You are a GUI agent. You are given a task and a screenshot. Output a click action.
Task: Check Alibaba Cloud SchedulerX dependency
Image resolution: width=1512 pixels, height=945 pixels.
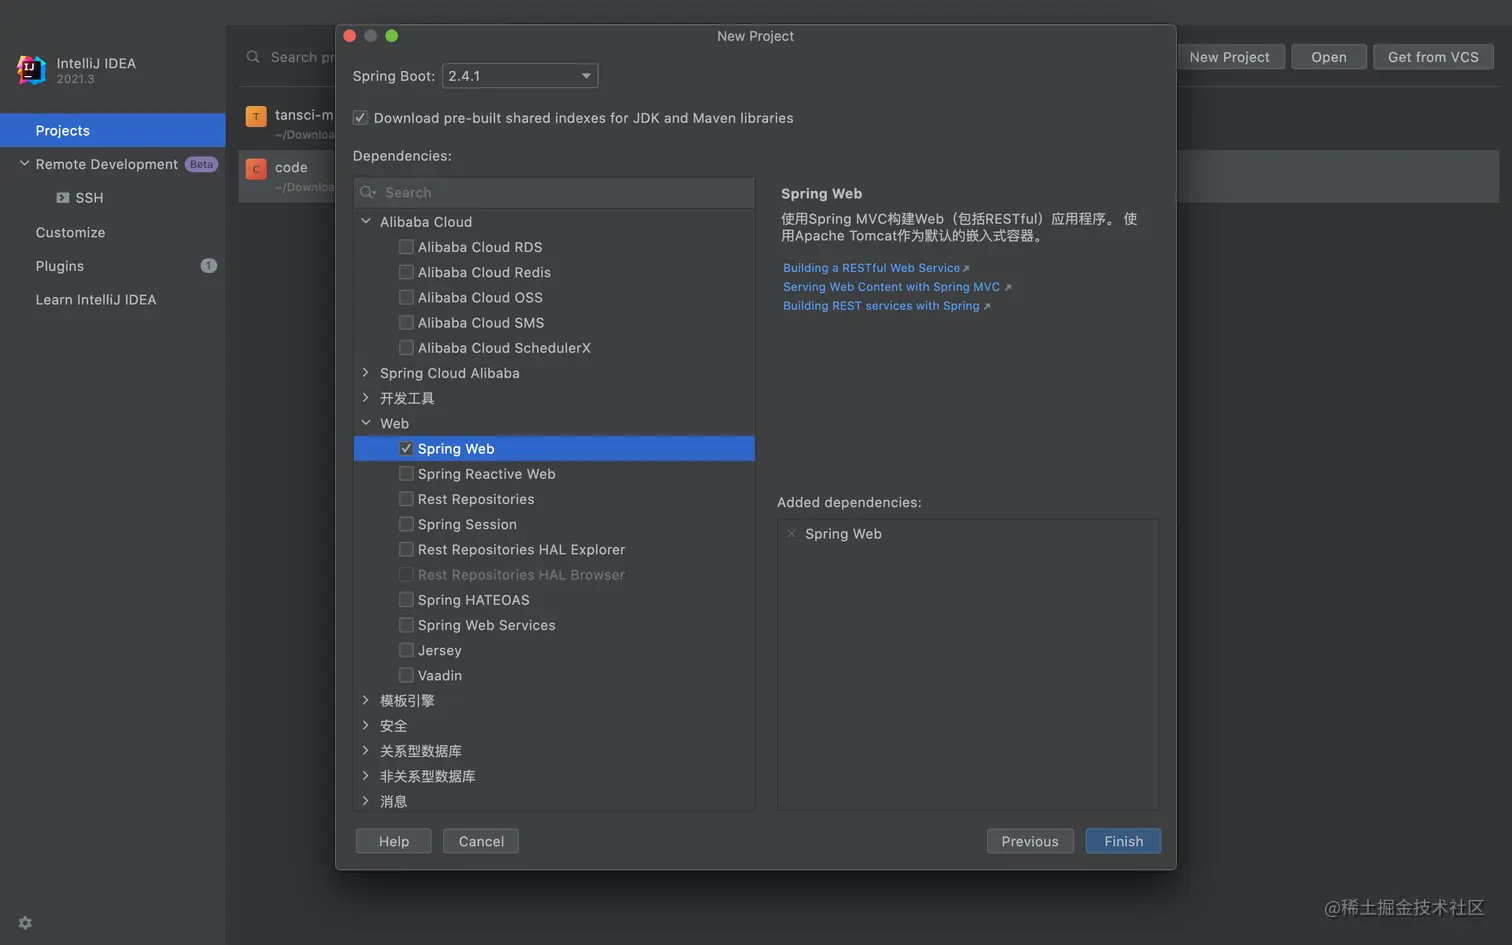point(406,348)
